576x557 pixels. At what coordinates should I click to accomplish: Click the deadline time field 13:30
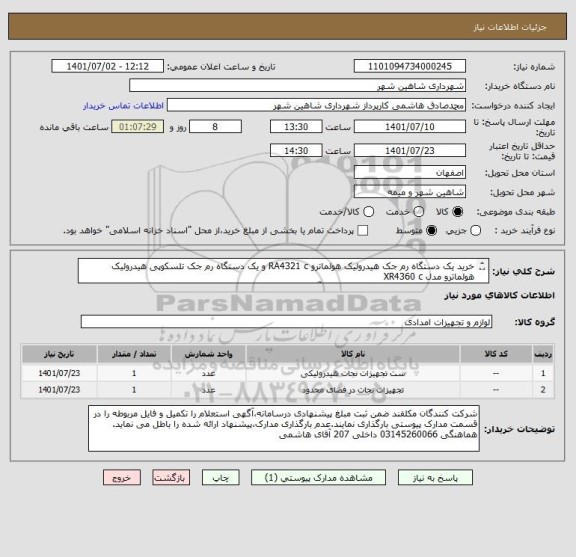[296, 127]
